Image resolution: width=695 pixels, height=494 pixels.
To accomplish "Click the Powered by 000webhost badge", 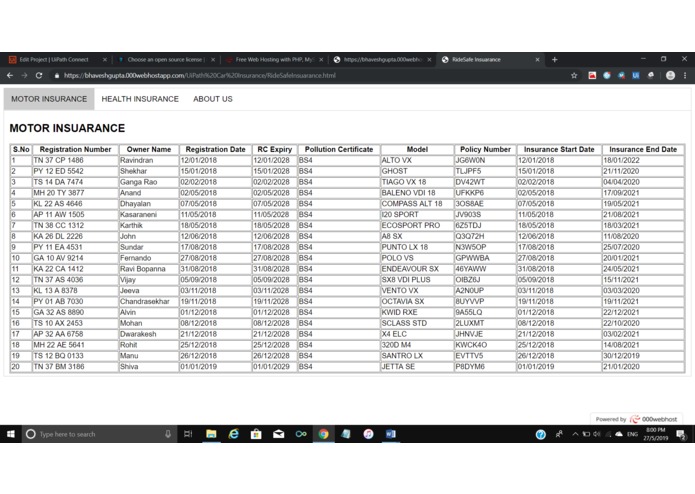I will [636, 419].
